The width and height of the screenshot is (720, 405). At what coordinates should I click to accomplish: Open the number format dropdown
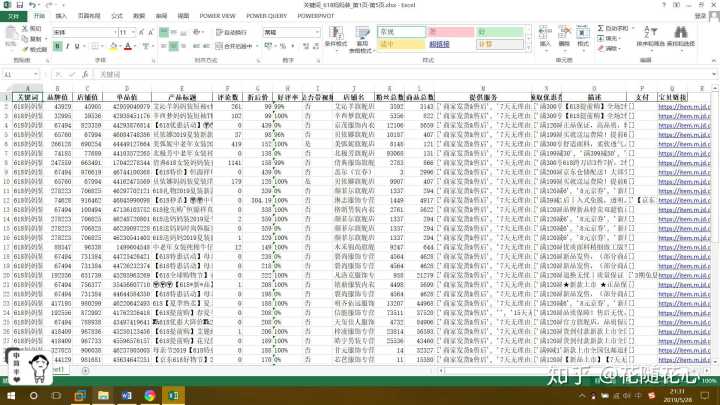317,32
